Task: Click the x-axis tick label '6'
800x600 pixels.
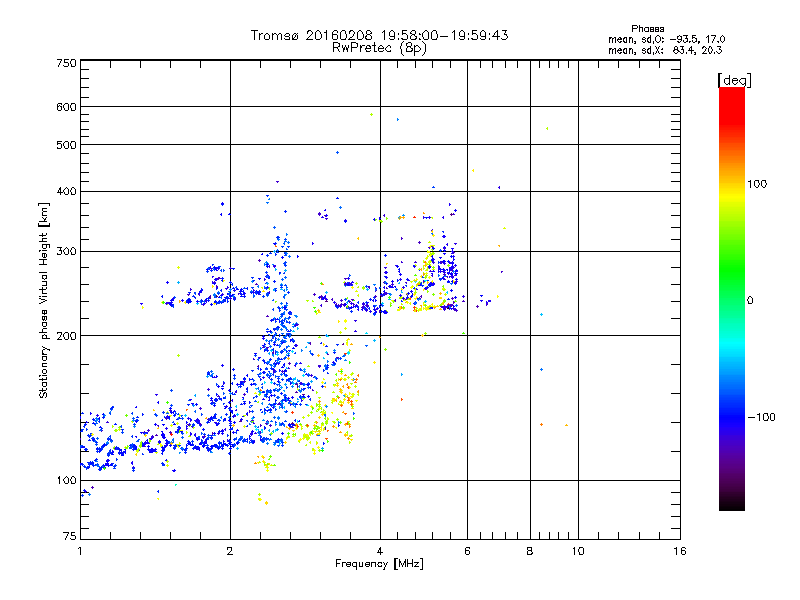Action: tap(467, 551)
